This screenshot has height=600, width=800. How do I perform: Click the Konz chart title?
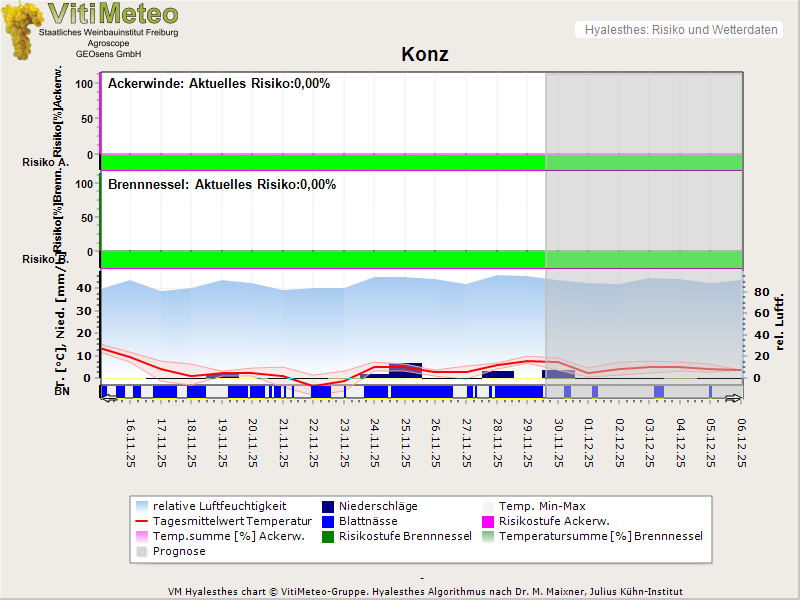pyautogui.click(x=424, y=55)
